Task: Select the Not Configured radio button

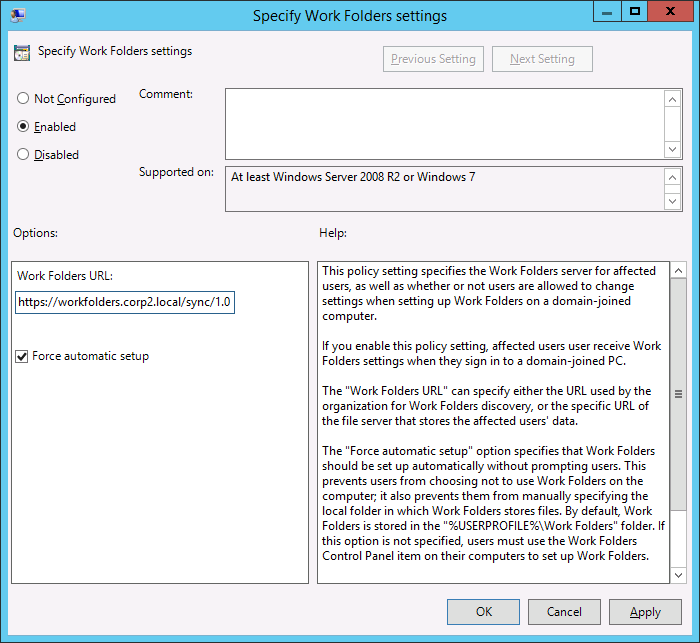Action: tap(23, 99)
